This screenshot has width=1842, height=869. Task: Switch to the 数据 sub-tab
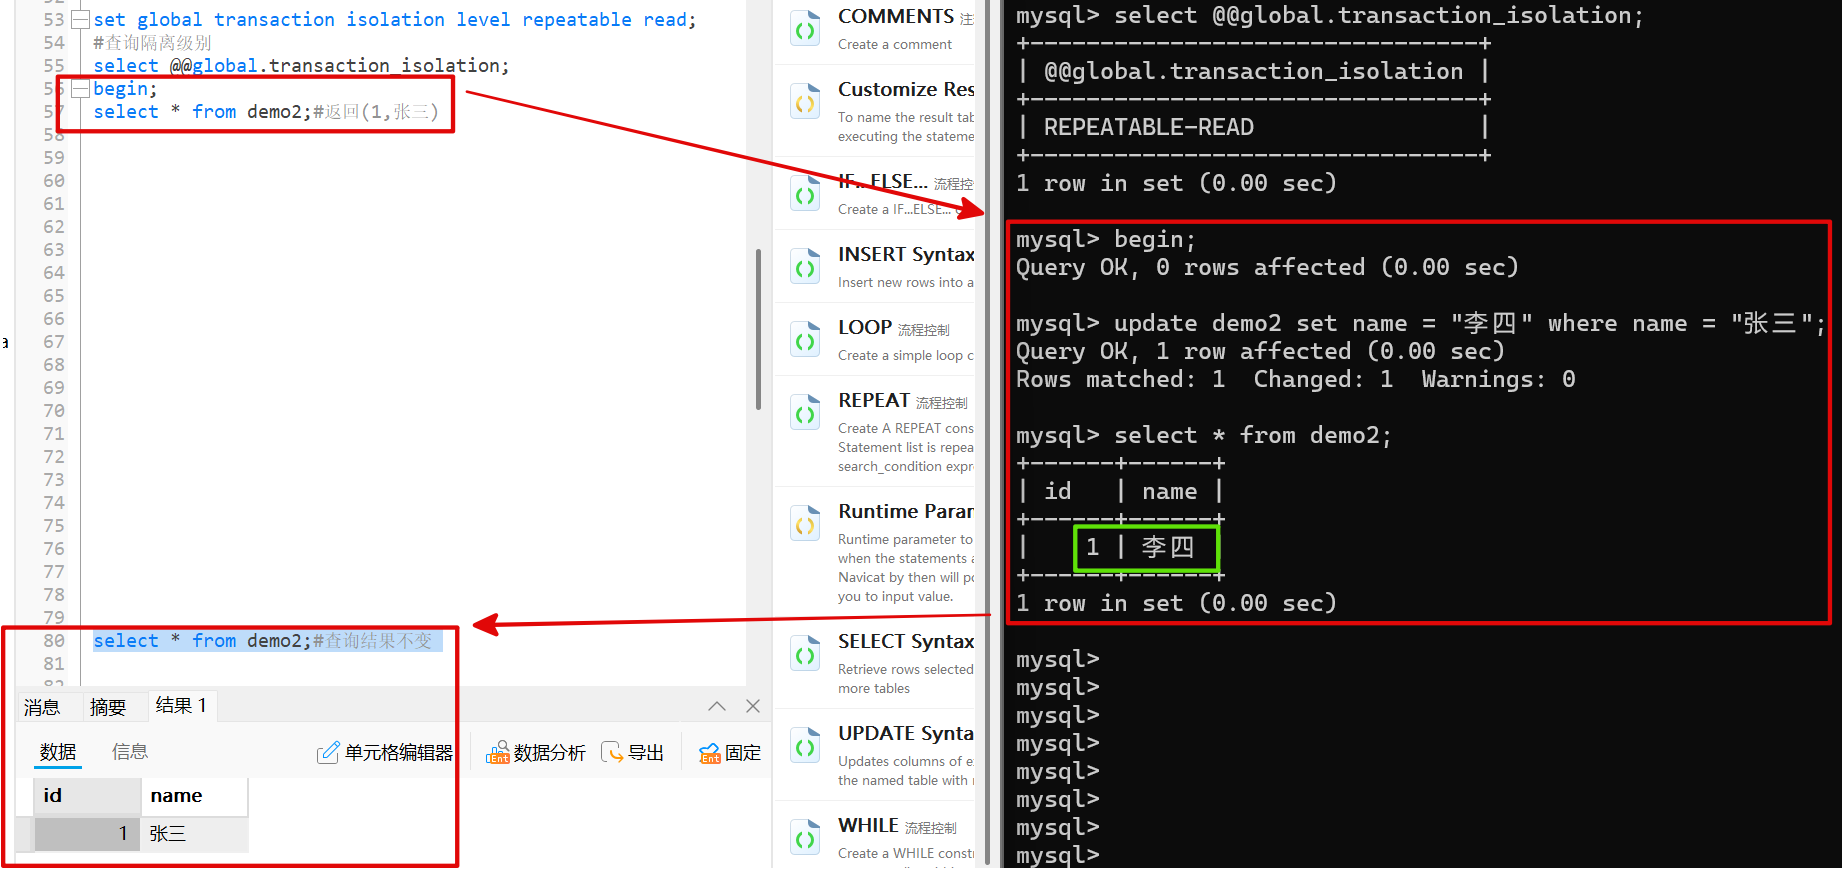click(58, 752)
